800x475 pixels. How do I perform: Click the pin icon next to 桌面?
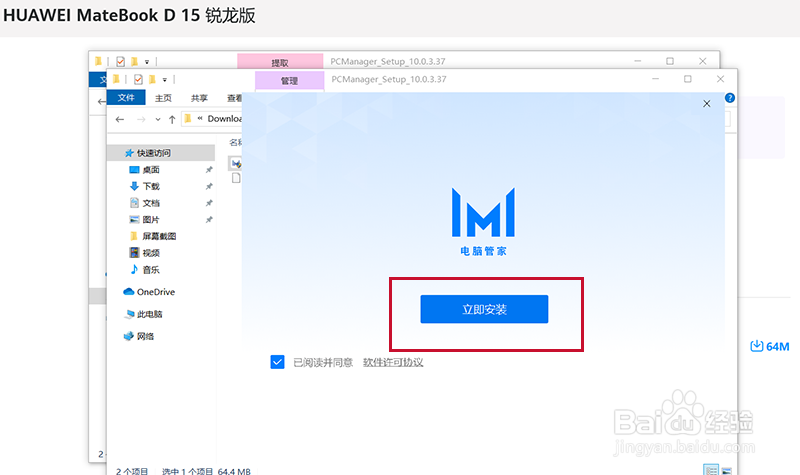pyautogui.click(x=209, y=169)
